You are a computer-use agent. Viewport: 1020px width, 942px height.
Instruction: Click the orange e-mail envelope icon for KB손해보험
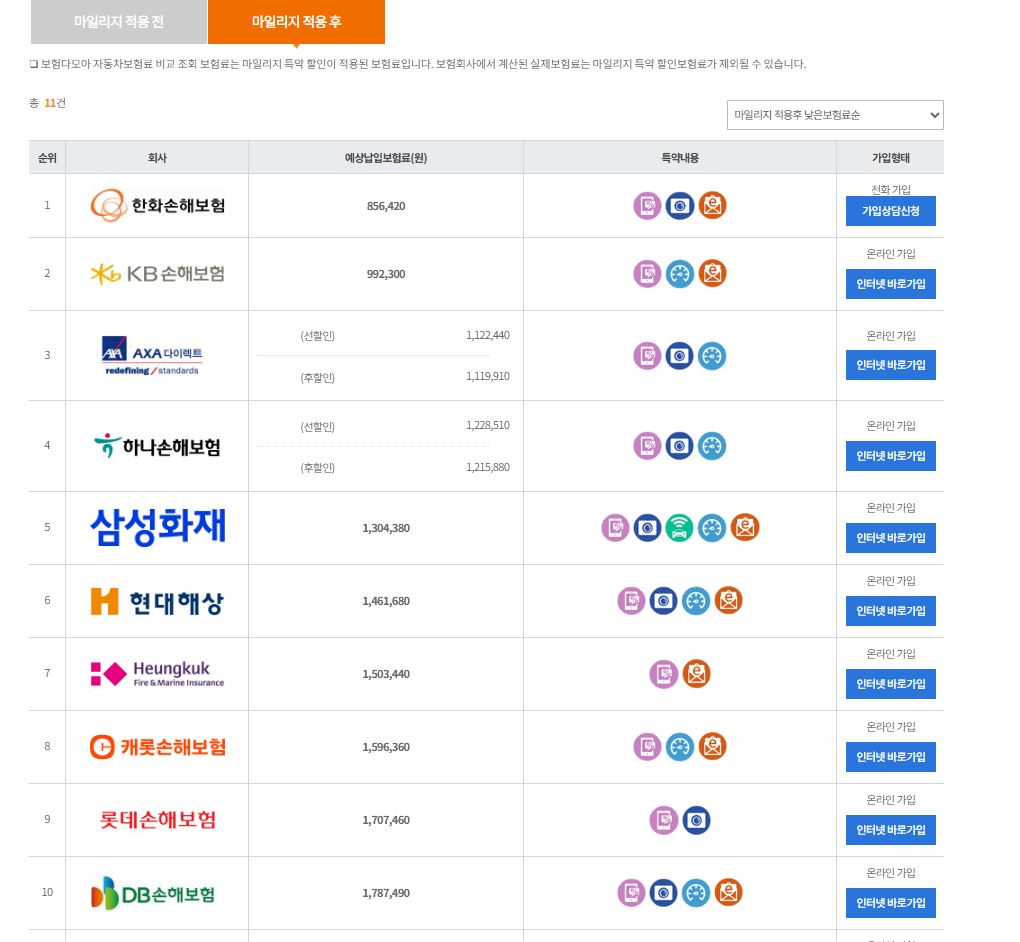712,274
